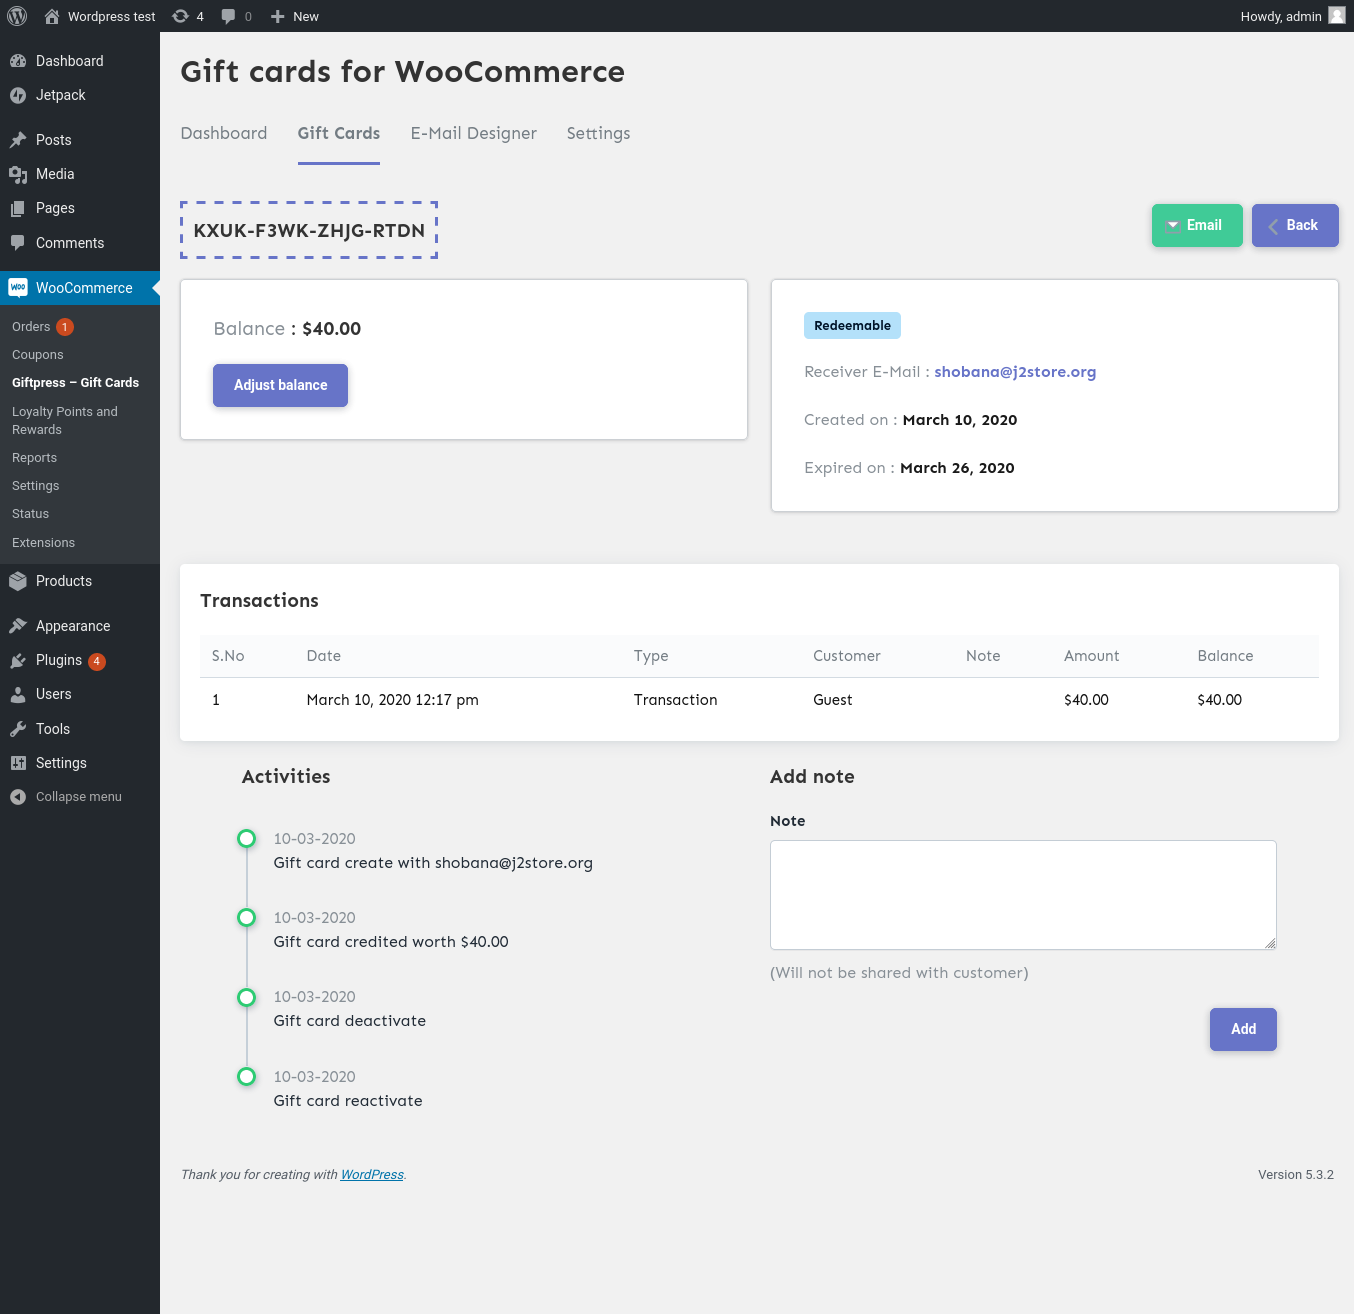Click the green Email button label

pyautogui.click(x=1204, y=225)
